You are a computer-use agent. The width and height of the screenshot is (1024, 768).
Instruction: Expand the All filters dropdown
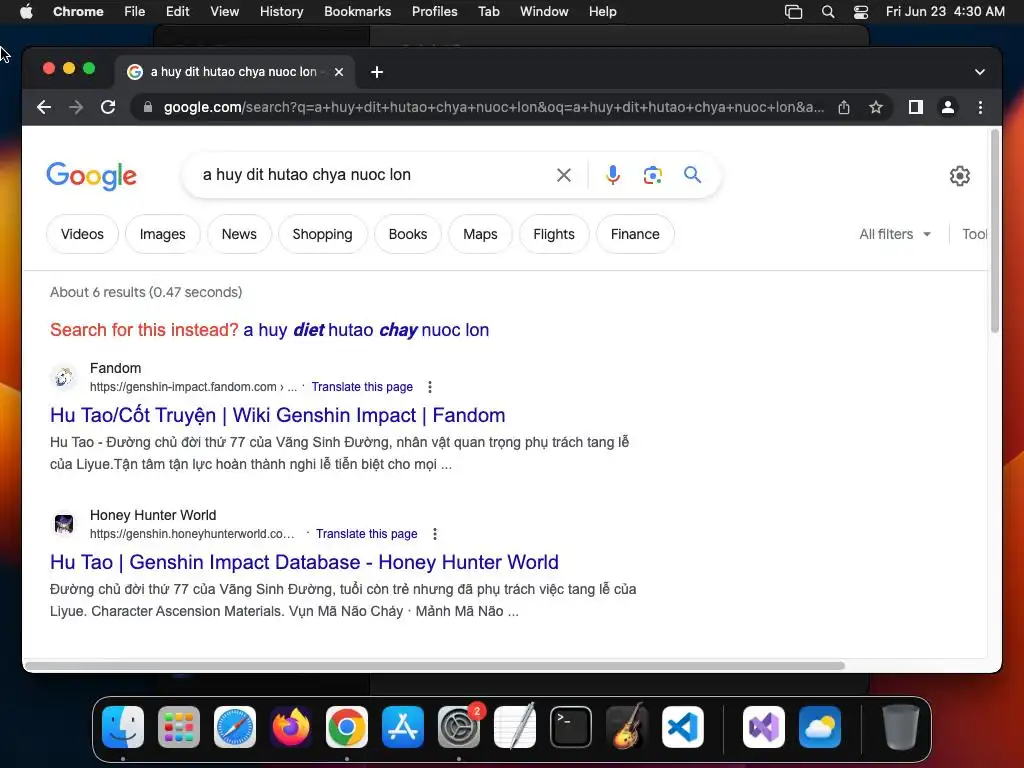point(895,234)
